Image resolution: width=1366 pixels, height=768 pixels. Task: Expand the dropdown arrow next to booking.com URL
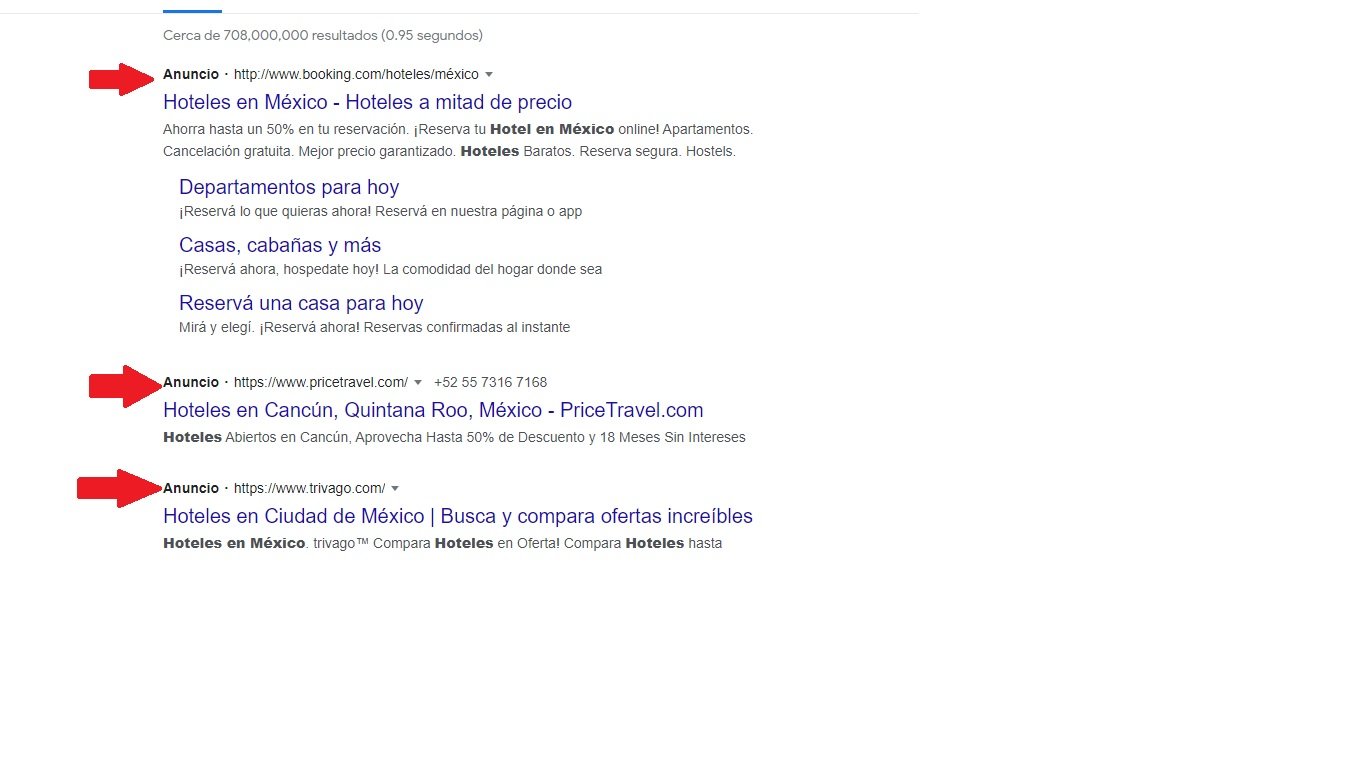489,75
